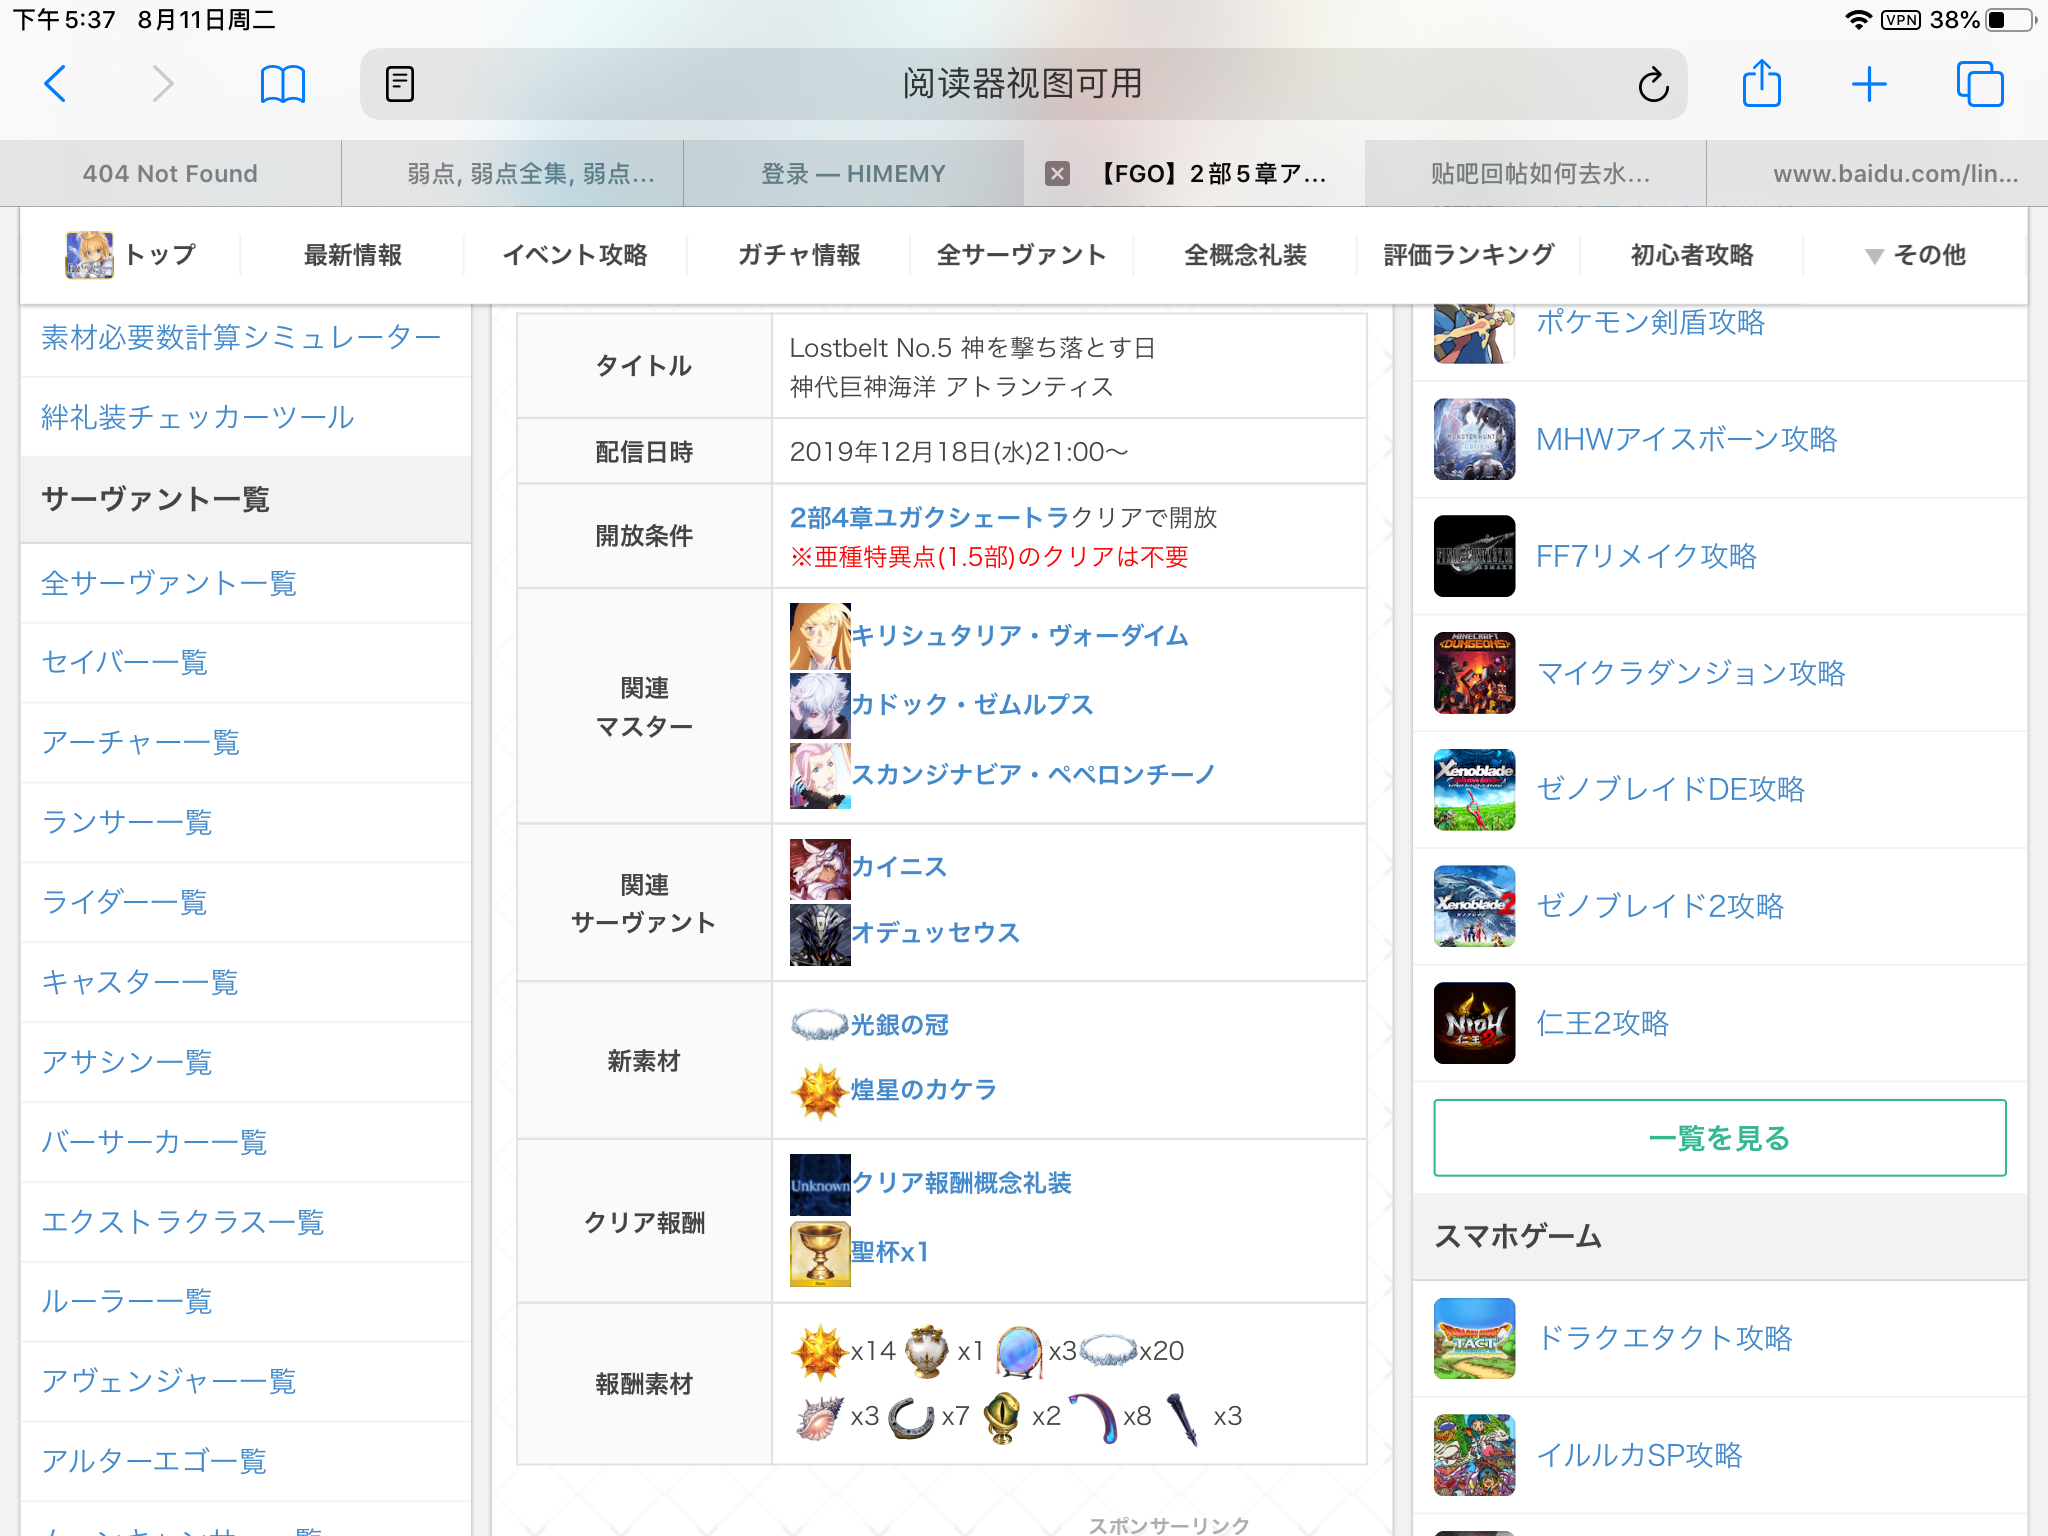Open カドック portrait icon

[820, 705]
